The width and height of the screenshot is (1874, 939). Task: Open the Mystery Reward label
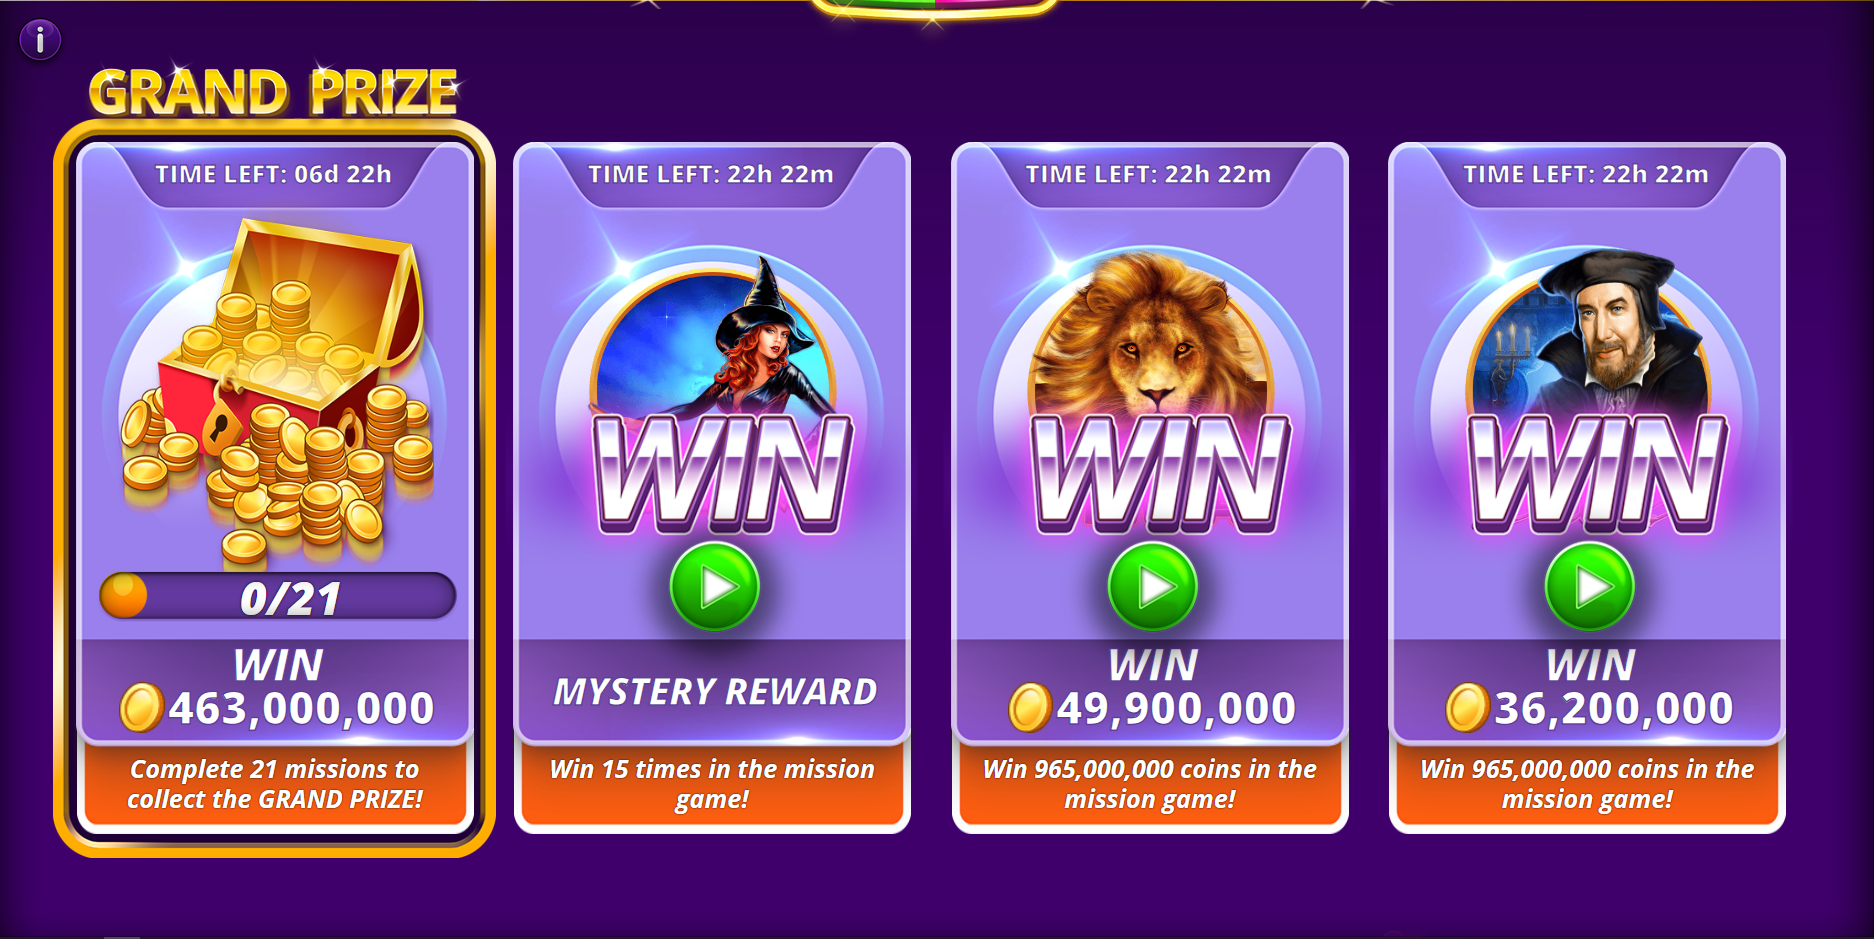(715, 691)
